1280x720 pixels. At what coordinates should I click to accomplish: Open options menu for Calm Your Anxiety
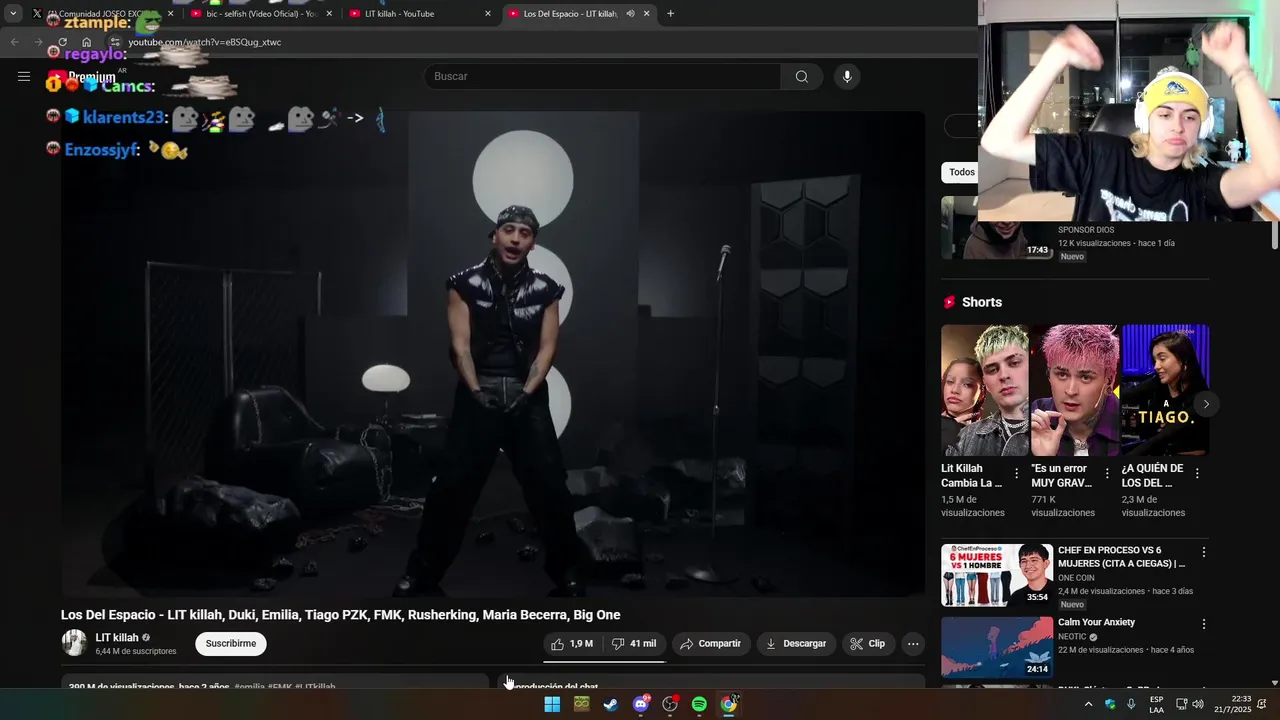click(x=1204, y=624)
